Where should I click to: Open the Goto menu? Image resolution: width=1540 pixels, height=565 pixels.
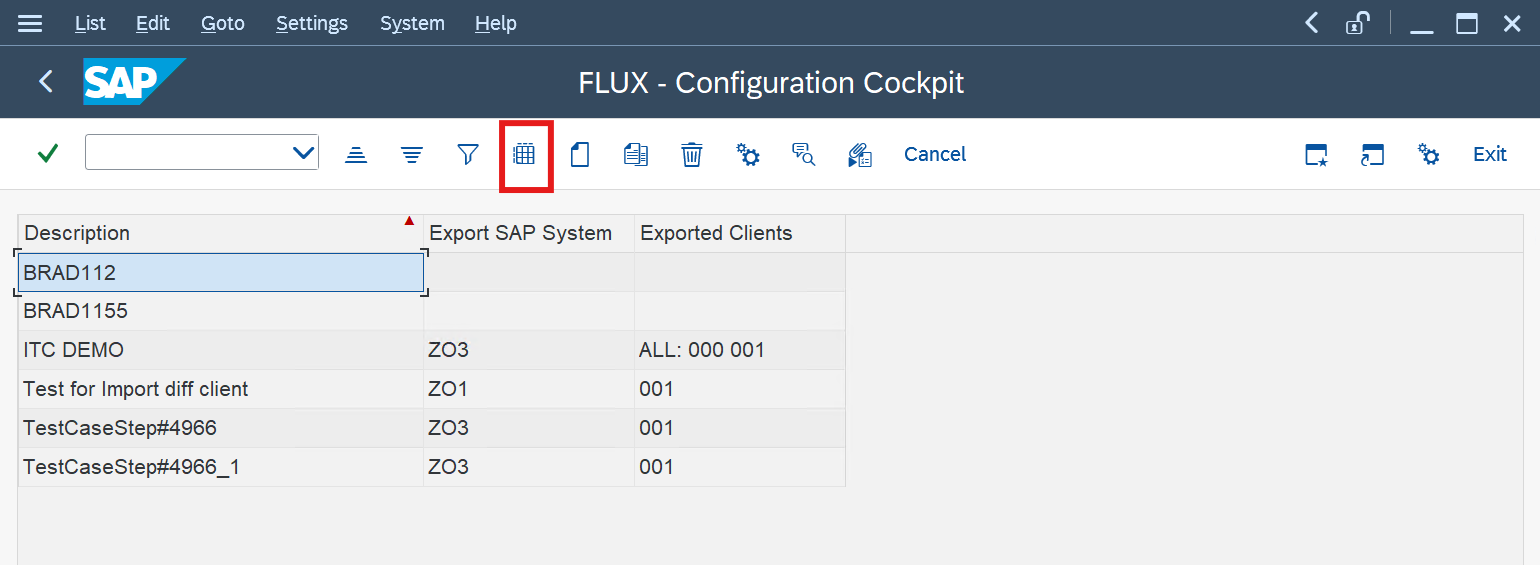(x=222, y=23)
